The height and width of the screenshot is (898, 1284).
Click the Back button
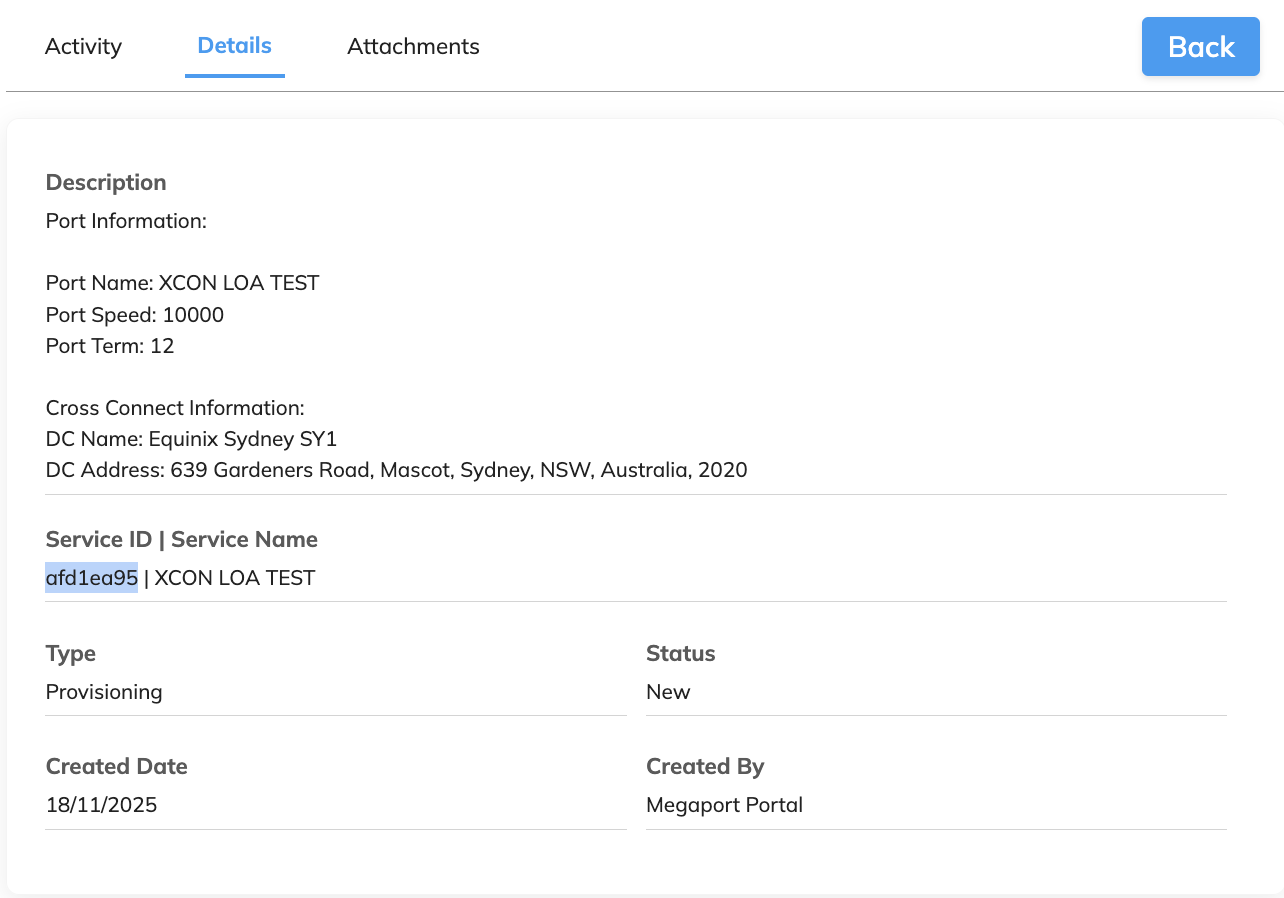[x=1200, y=46]
